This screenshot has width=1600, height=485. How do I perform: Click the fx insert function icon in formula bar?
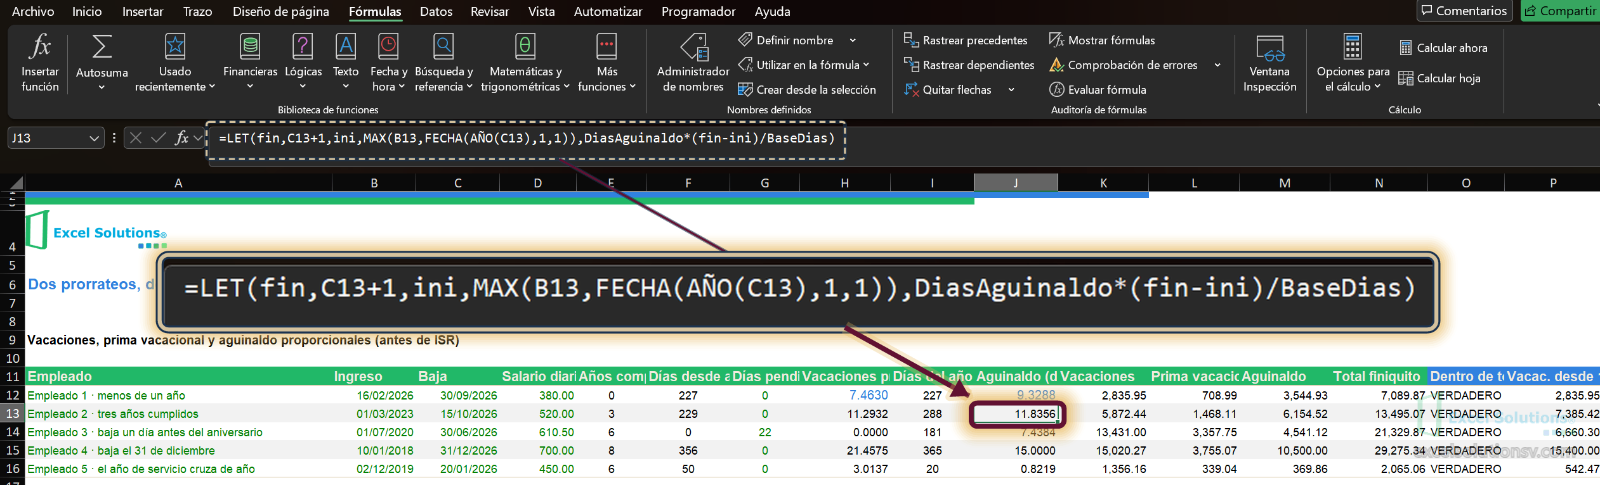click(182, 138)
